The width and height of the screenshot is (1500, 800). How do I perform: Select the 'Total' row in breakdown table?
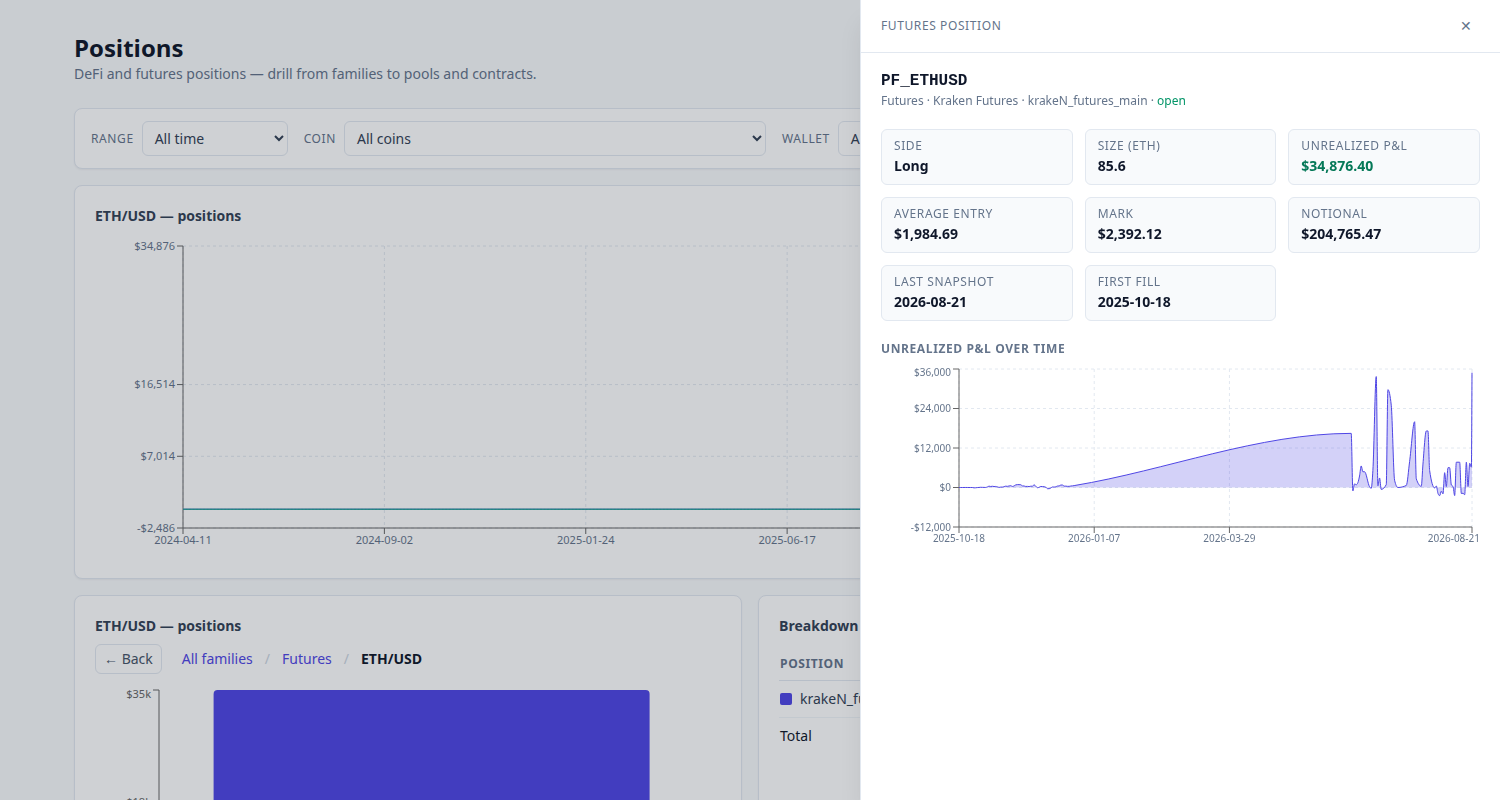pyautogui.click(x=819, y=736)
